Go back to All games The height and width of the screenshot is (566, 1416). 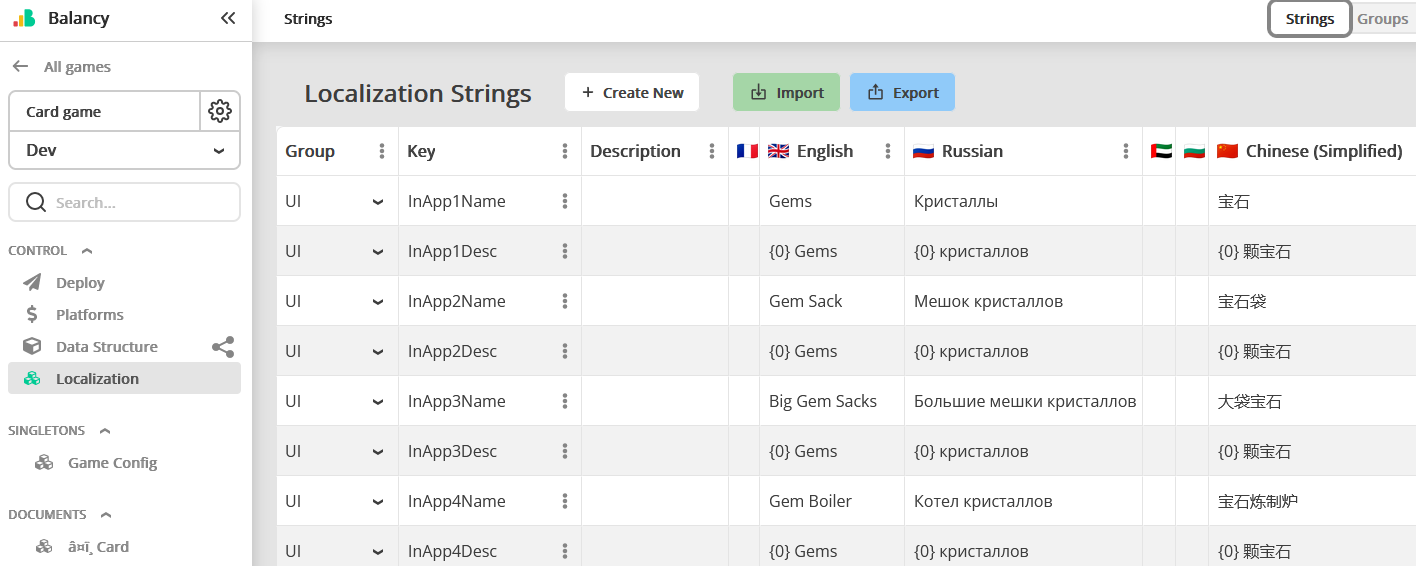pos(62,67)
